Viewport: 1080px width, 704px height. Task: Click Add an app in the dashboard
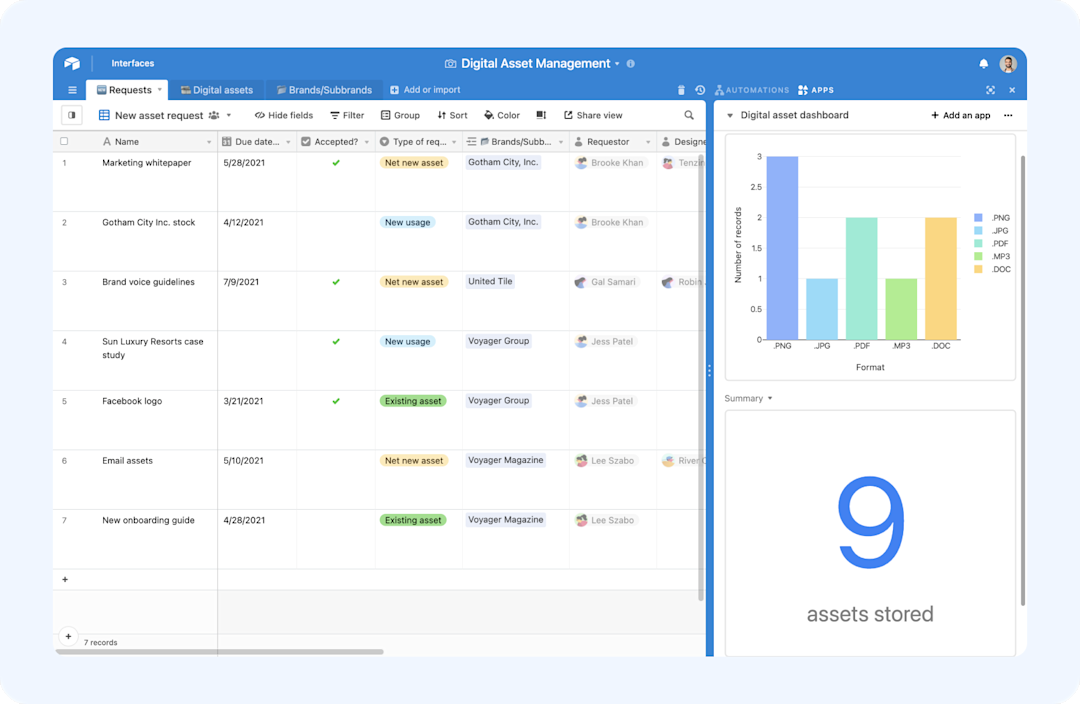[960, 115]
